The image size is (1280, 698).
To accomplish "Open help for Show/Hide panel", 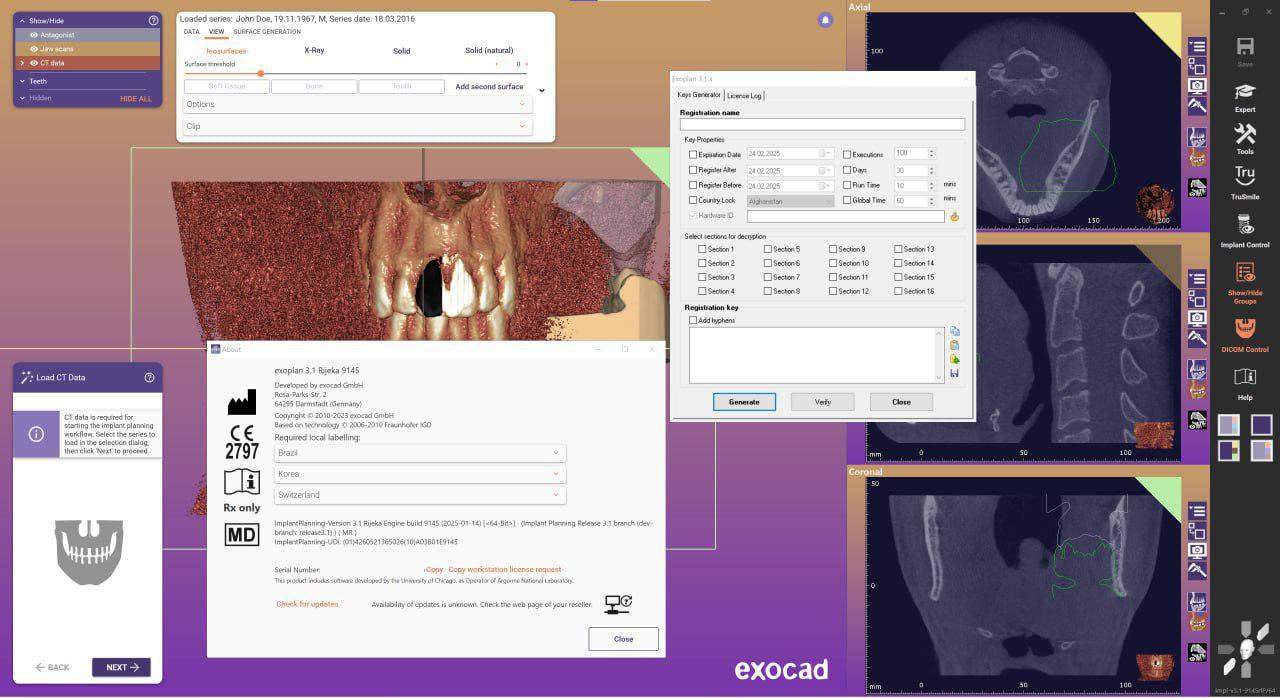I will tap(153, 20).
